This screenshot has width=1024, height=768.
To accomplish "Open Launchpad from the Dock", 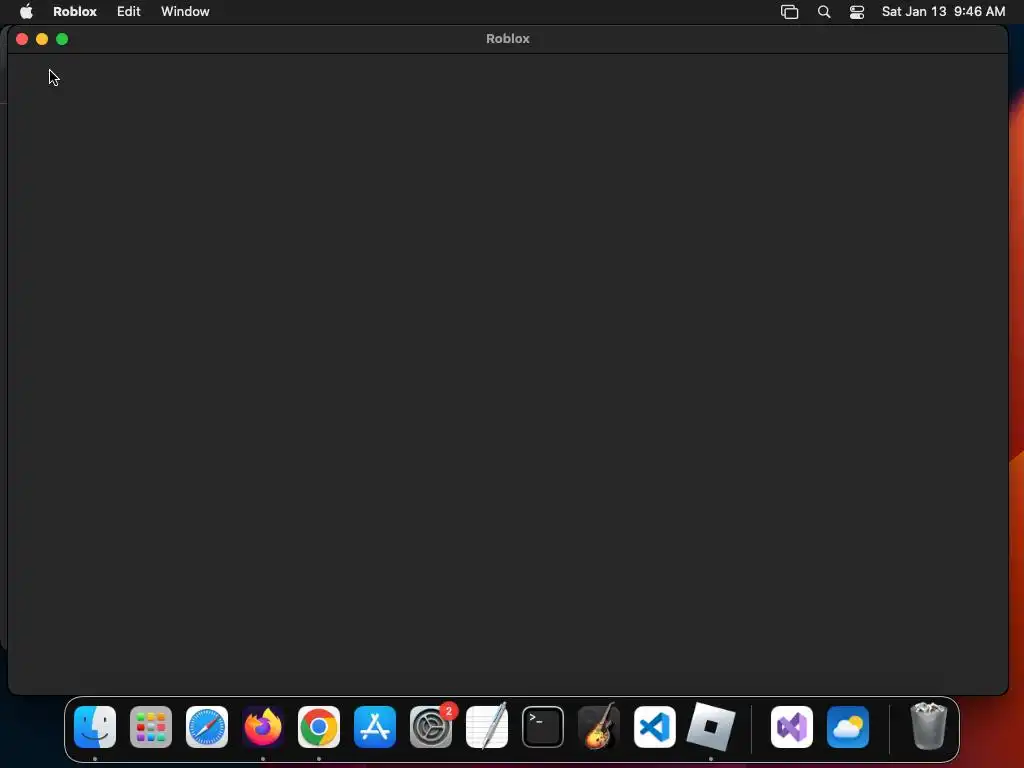I will (x=151, y=727).
